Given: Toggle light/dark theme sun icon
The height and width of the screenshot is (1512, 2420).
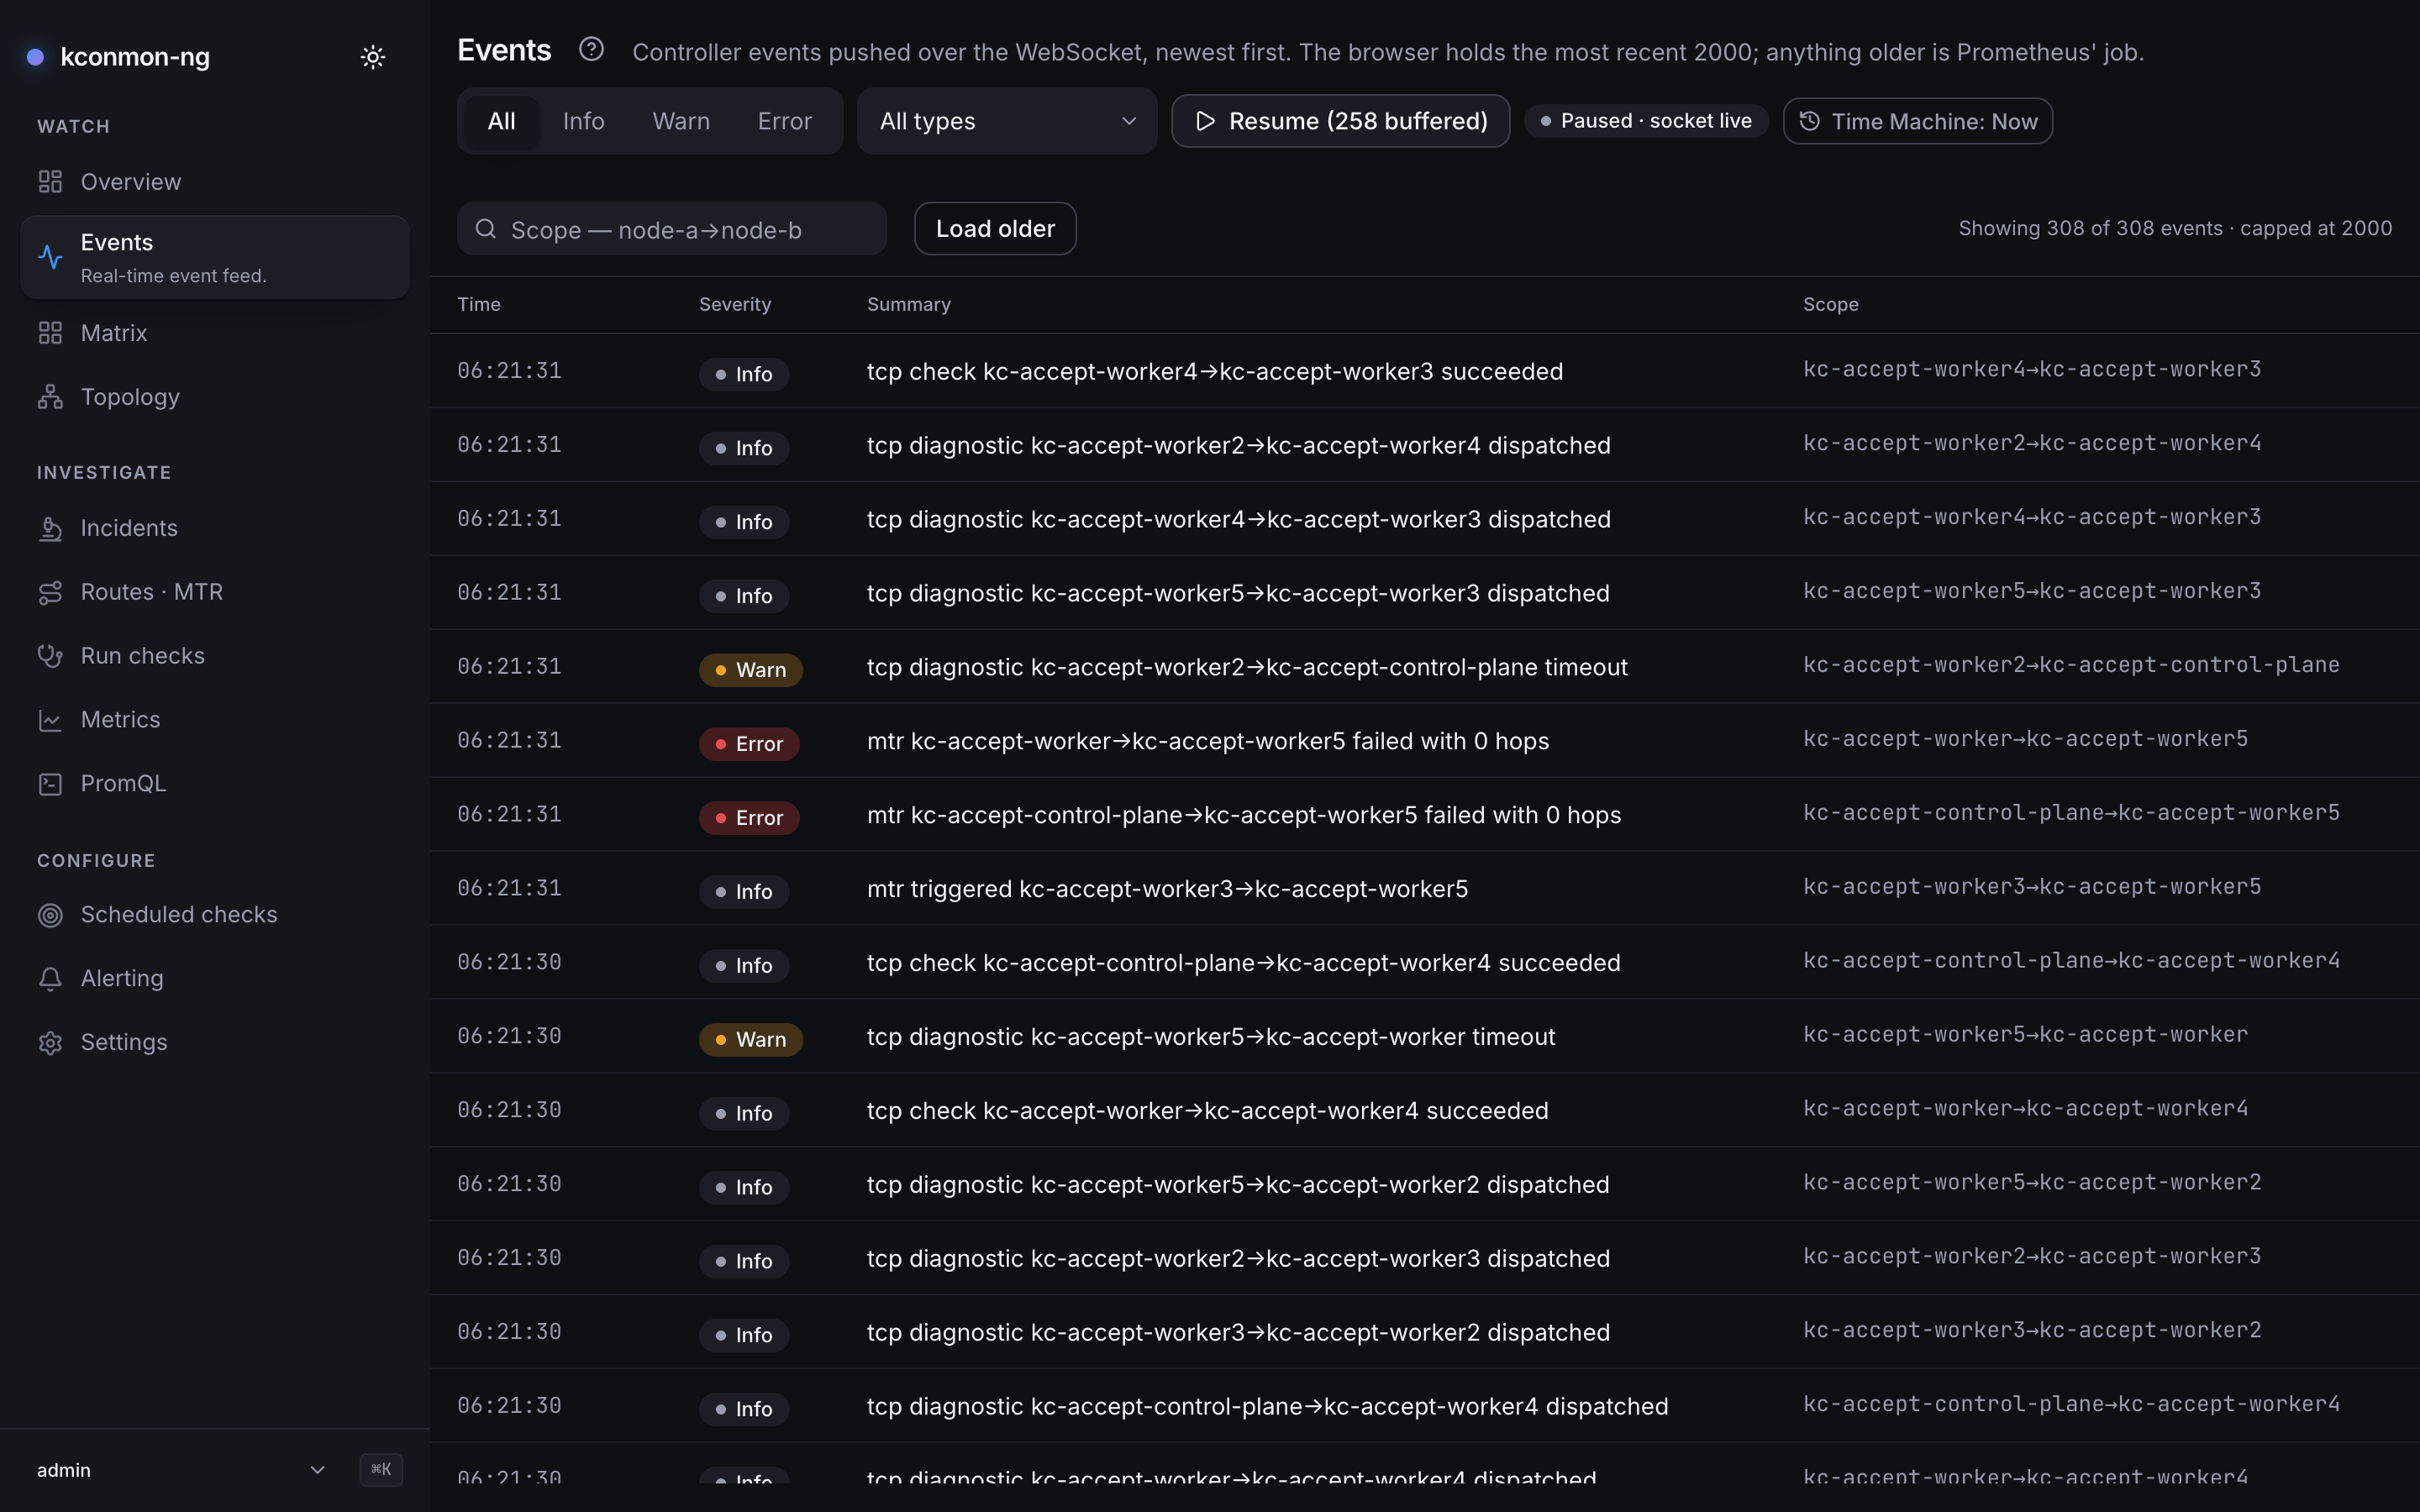Looking at the screenshot, I should pyautogui.click(x=373, y=57).
